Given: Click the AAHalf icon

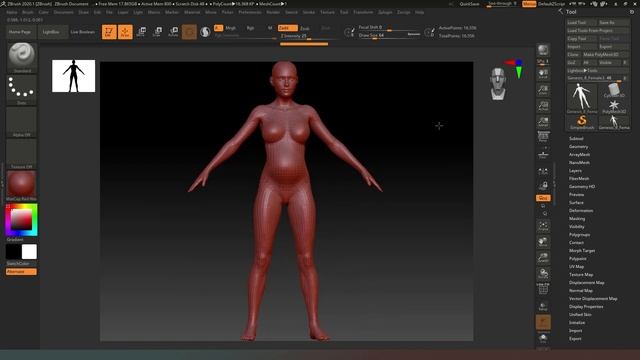Looking at the screenshot, I should point(543,122).
